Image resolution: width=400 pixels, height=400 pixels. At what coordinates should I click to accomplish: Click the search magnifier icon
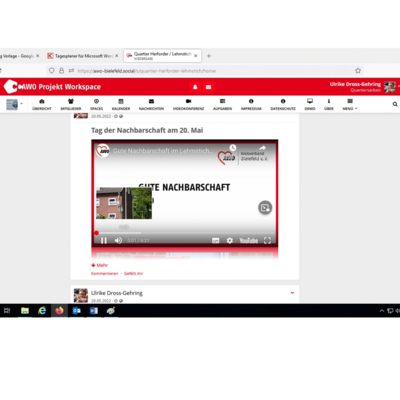pos(395,104)
